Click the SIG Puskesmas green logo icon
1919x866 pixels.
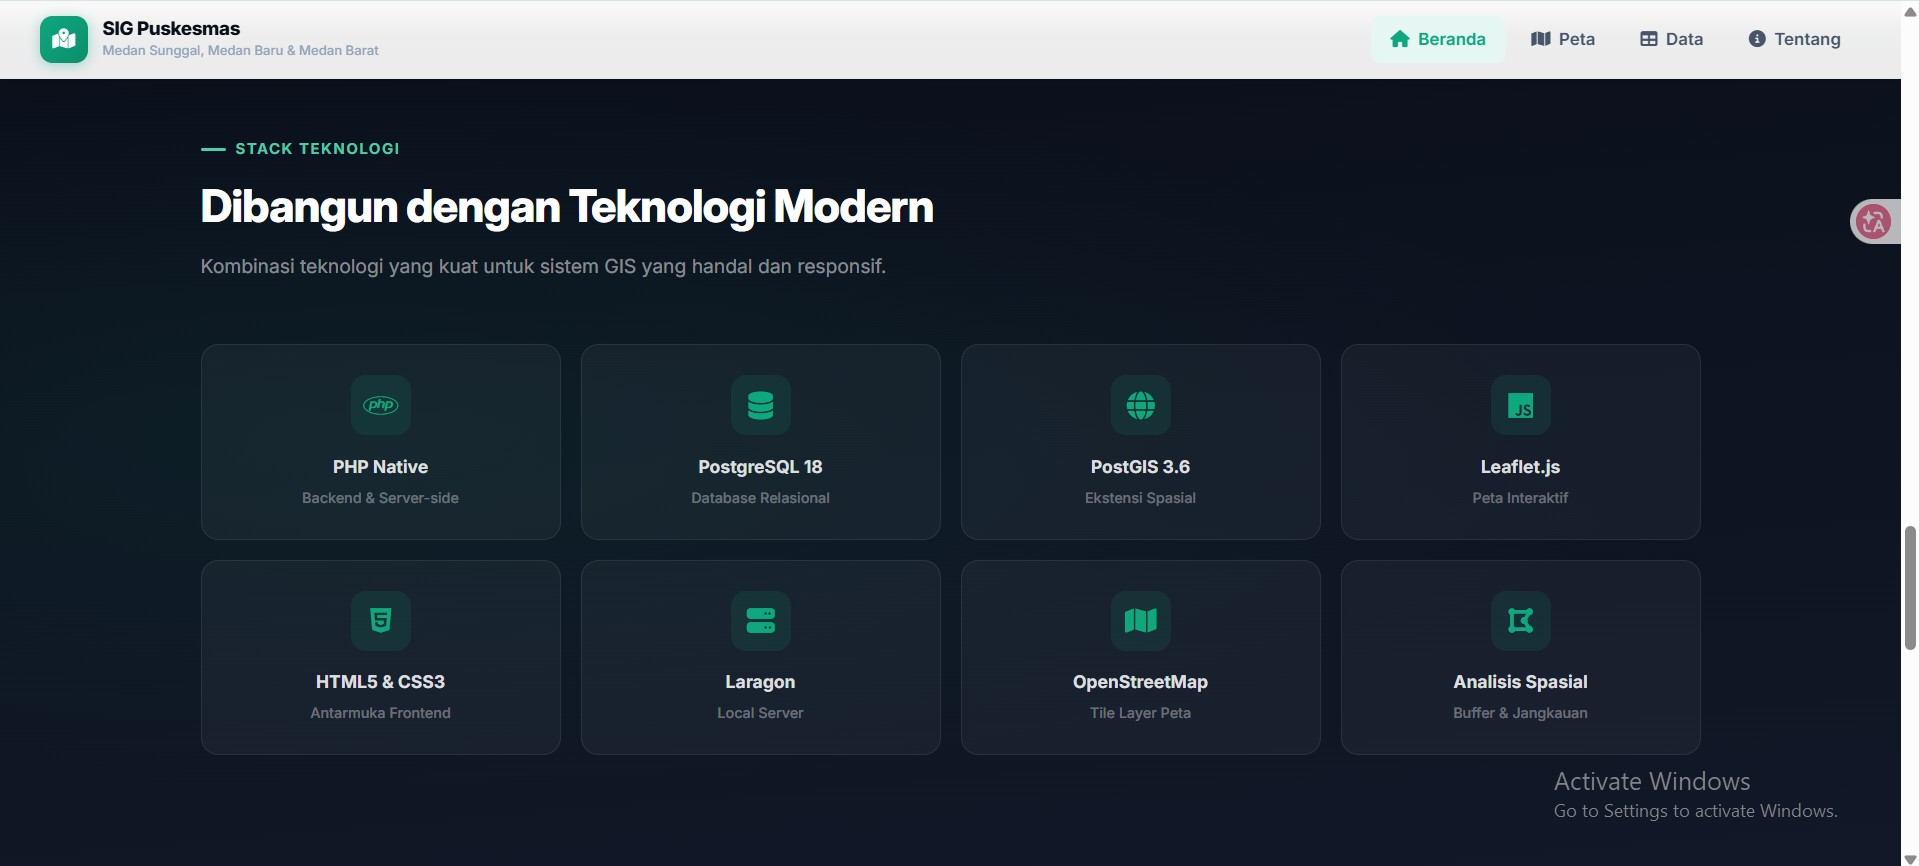pyautogui.click(x=64, y=39)
